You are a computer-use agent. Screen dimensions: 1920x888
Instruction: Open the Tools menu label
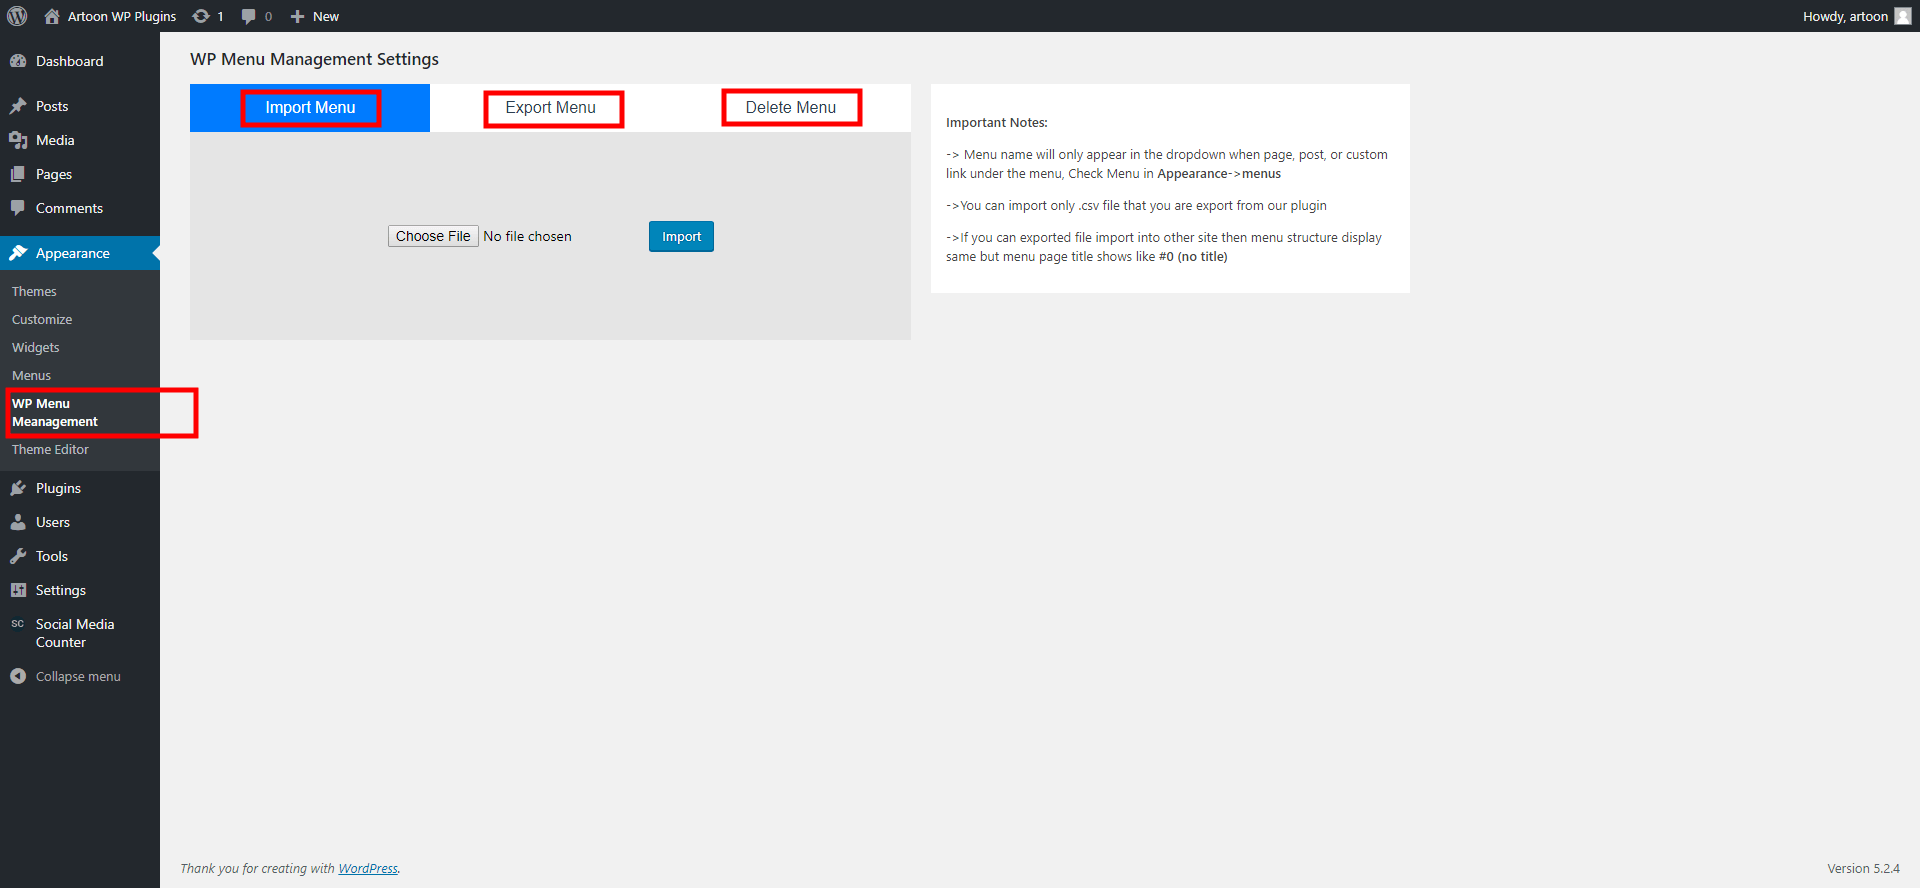click(x=52, y=556)
